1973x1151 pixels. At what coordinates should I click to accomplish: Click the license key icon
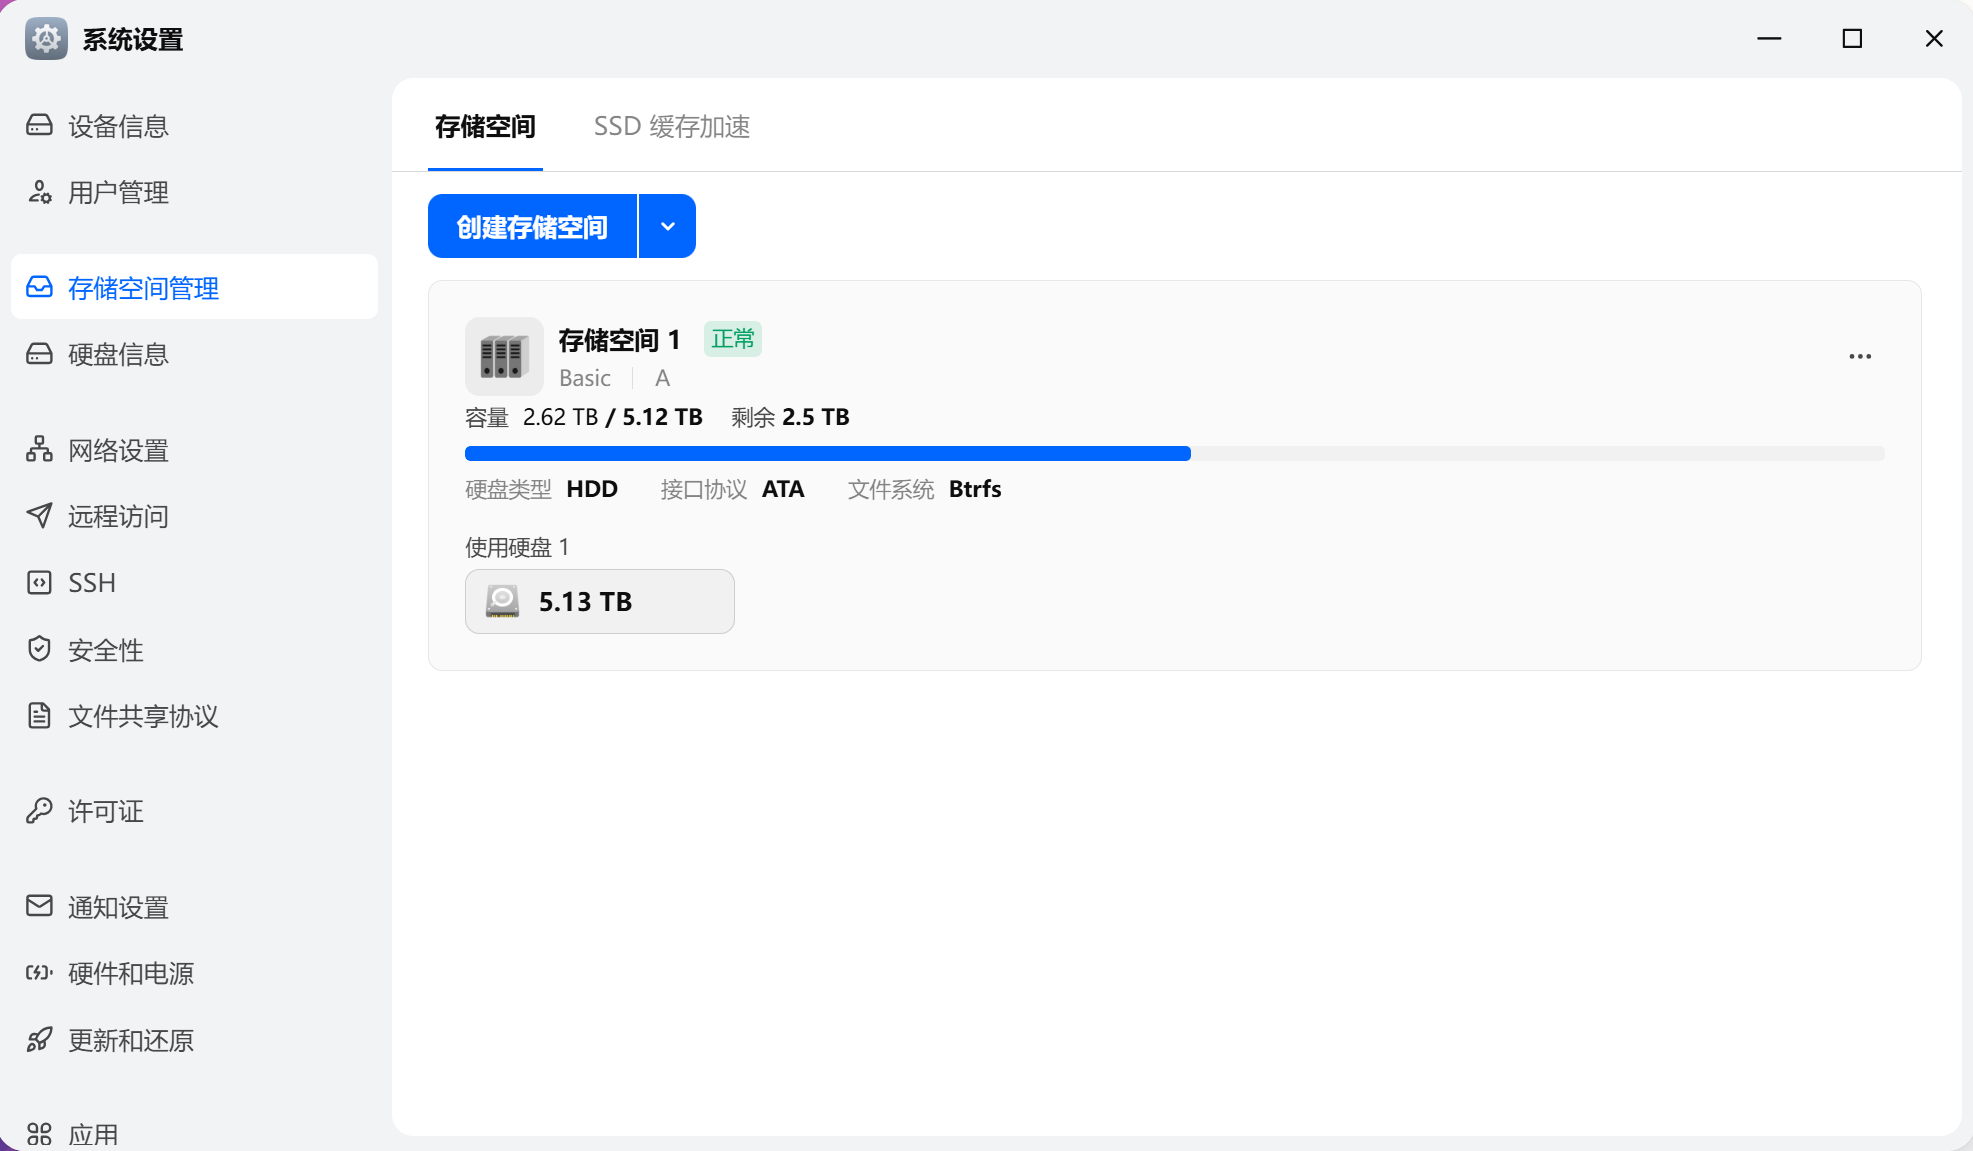coord(39,810)
